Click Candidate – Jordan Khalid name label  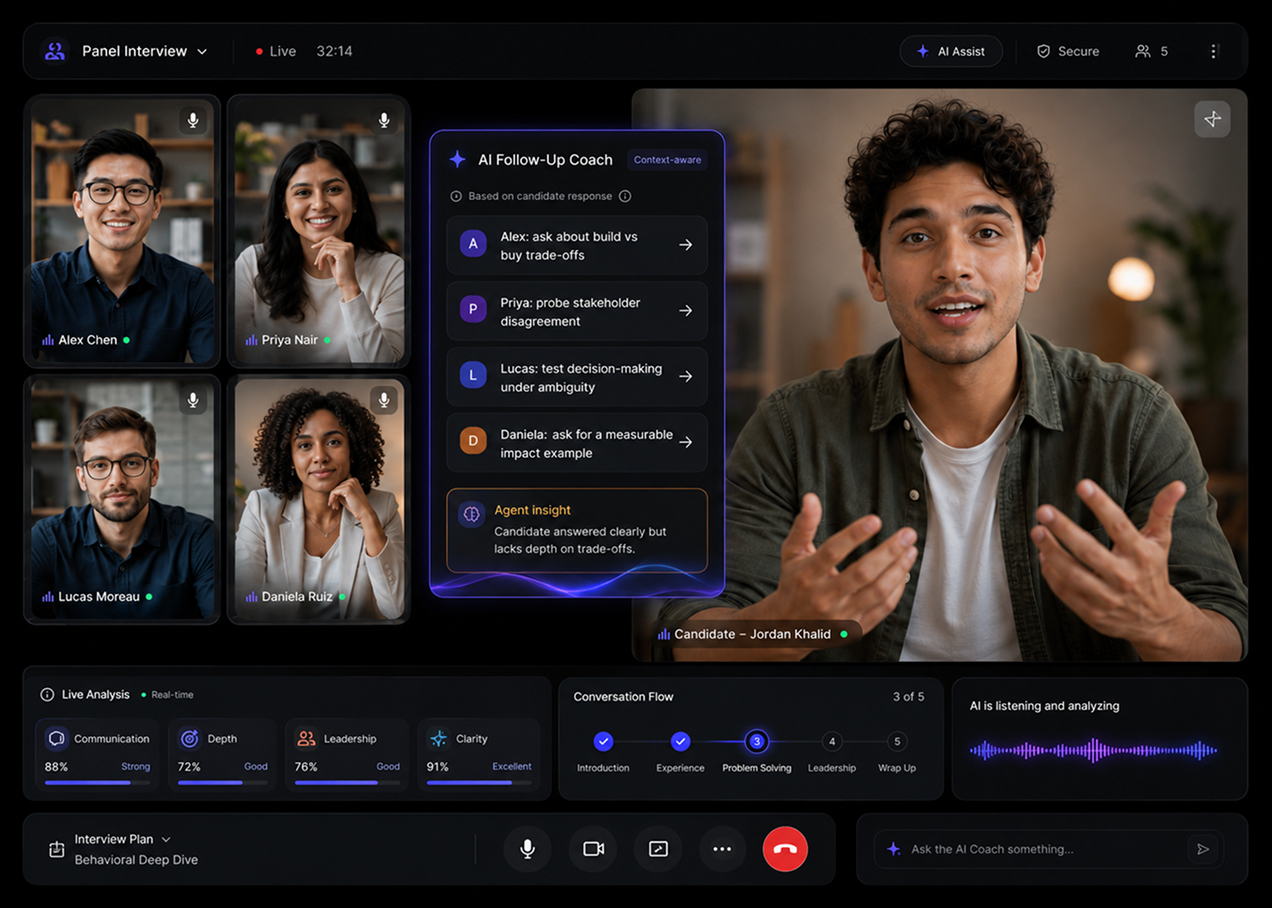coord(752,634)
